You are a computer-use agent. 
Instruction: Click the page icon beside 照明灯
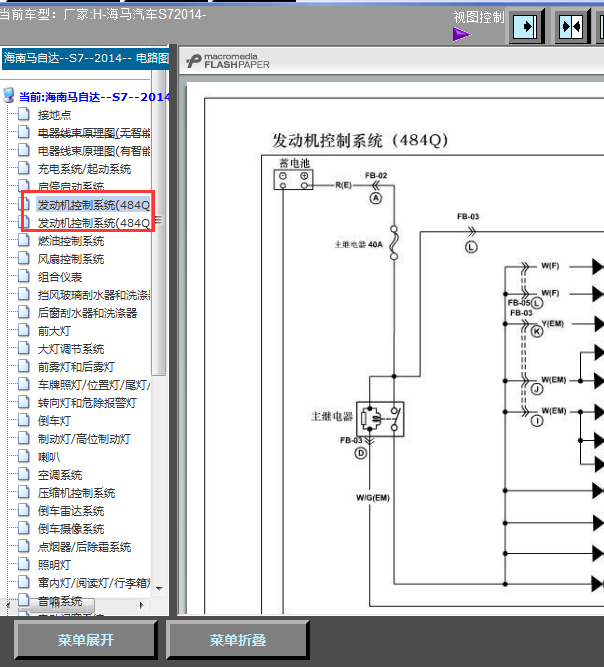[x=24, y=564]
